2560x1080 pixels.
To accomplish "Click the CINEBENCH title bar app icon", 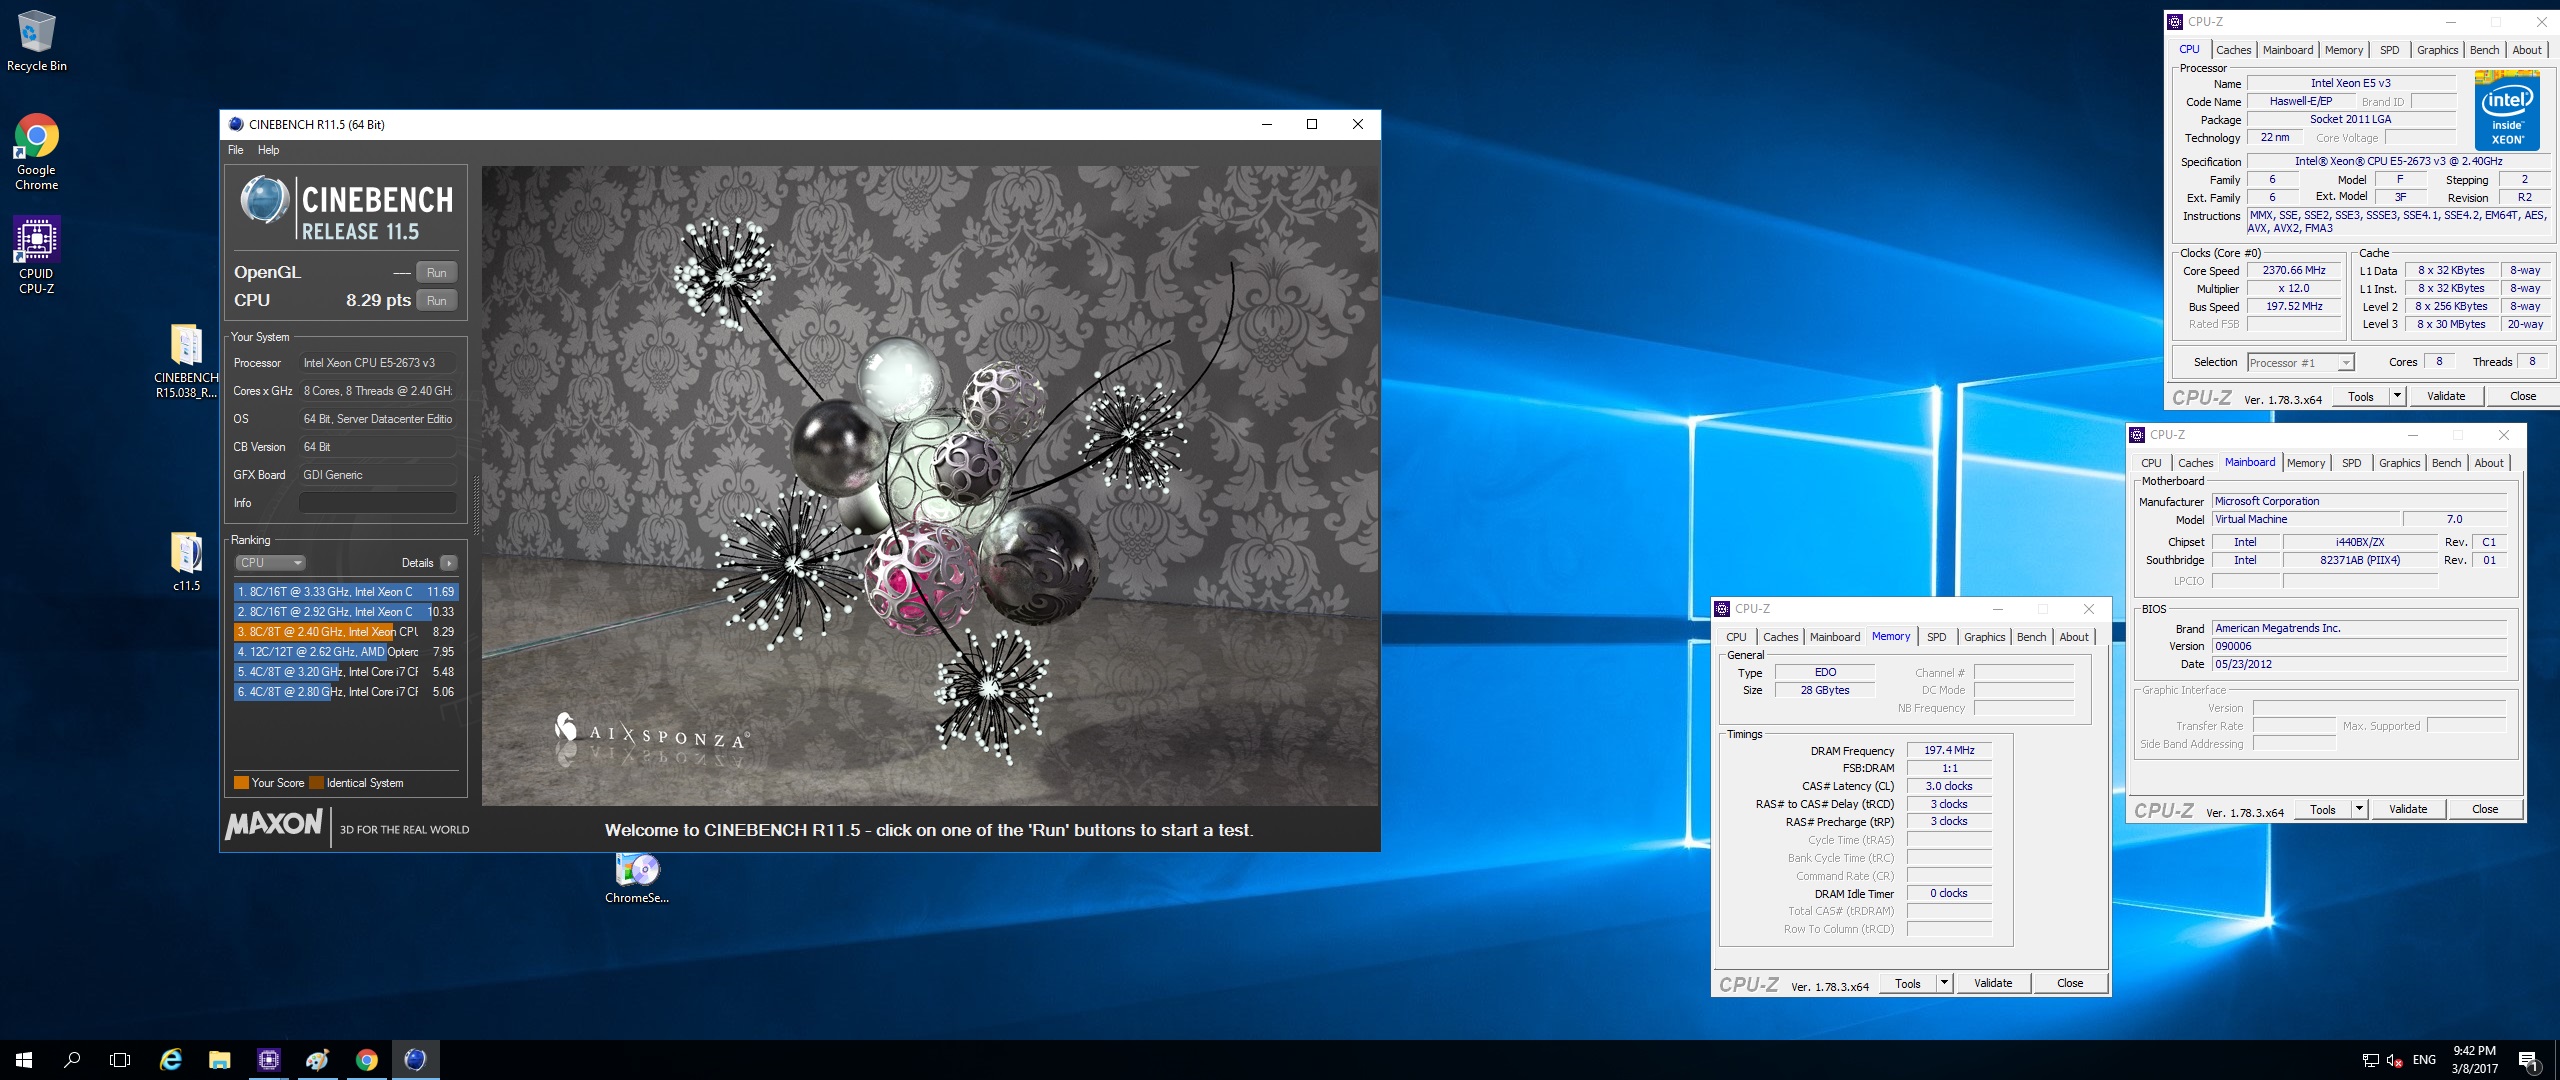I will point(236,124).
